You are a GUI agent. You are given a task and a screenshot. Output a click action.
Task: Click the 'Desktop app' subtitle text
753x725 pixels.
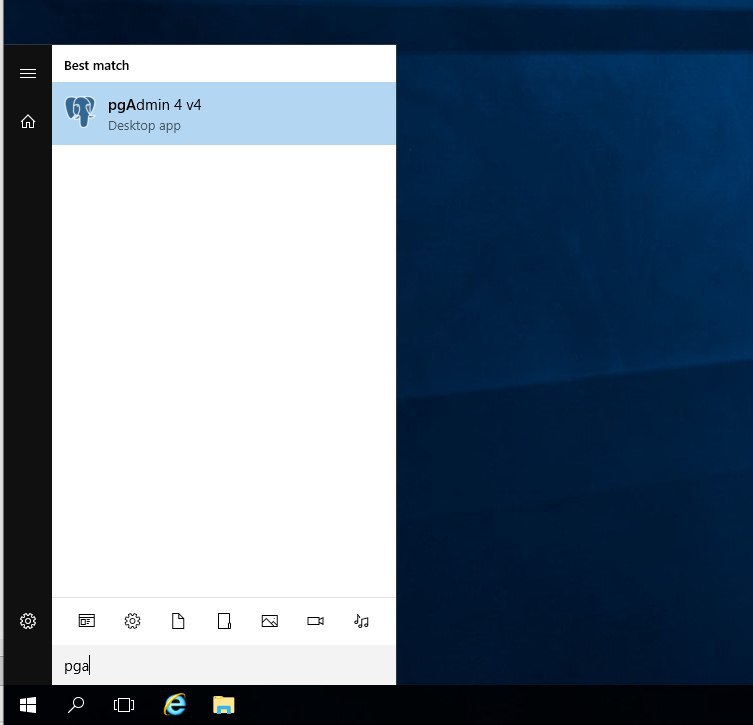pos(144,126)
